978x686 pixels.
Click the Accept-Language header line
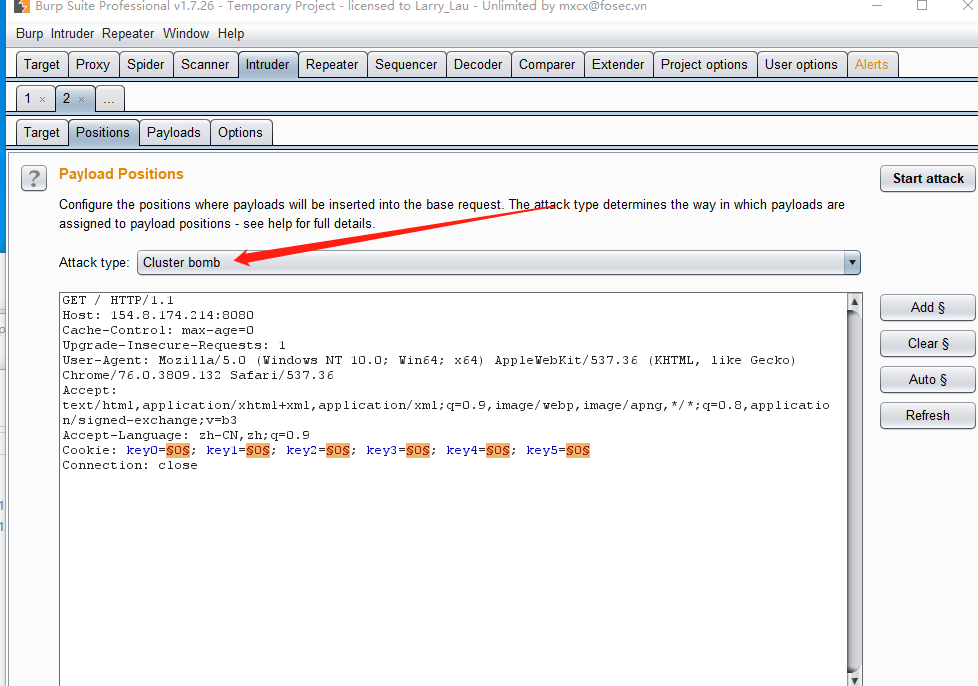[186, 435]
